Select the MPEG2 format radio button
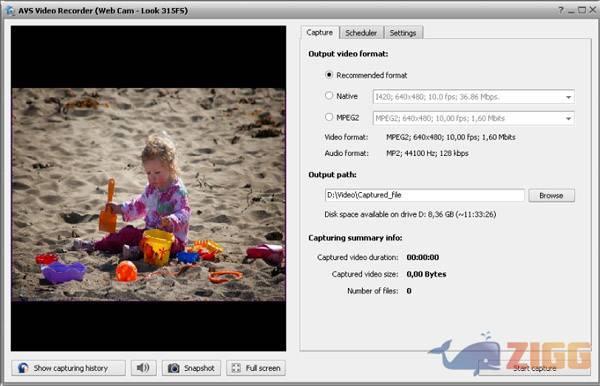The image size is (600, 386). 329,117
